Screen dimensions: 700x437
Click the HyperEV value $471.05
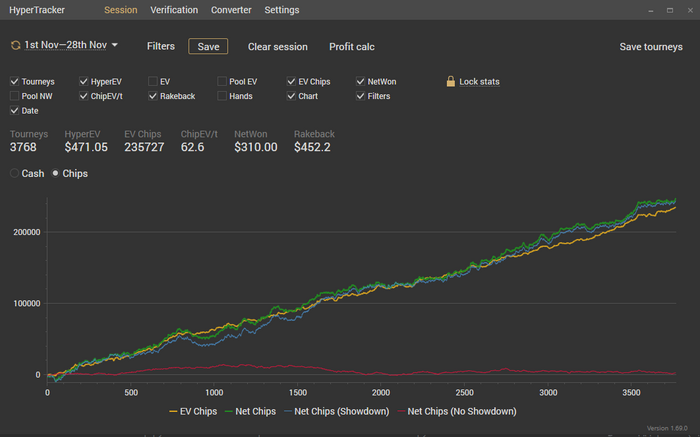[x=86, y=147]
